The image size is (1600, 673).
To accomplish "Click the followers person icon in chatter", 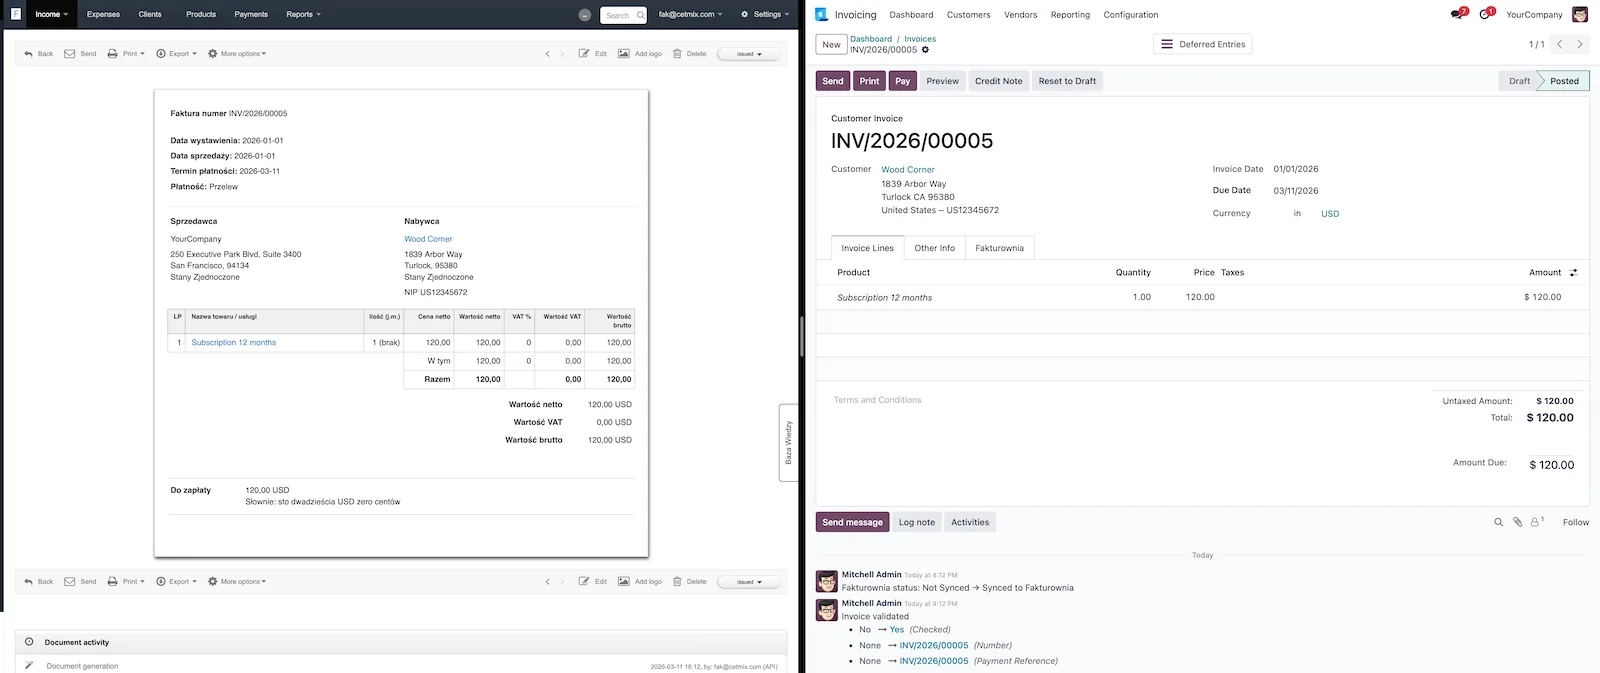I will [1537, 521].
